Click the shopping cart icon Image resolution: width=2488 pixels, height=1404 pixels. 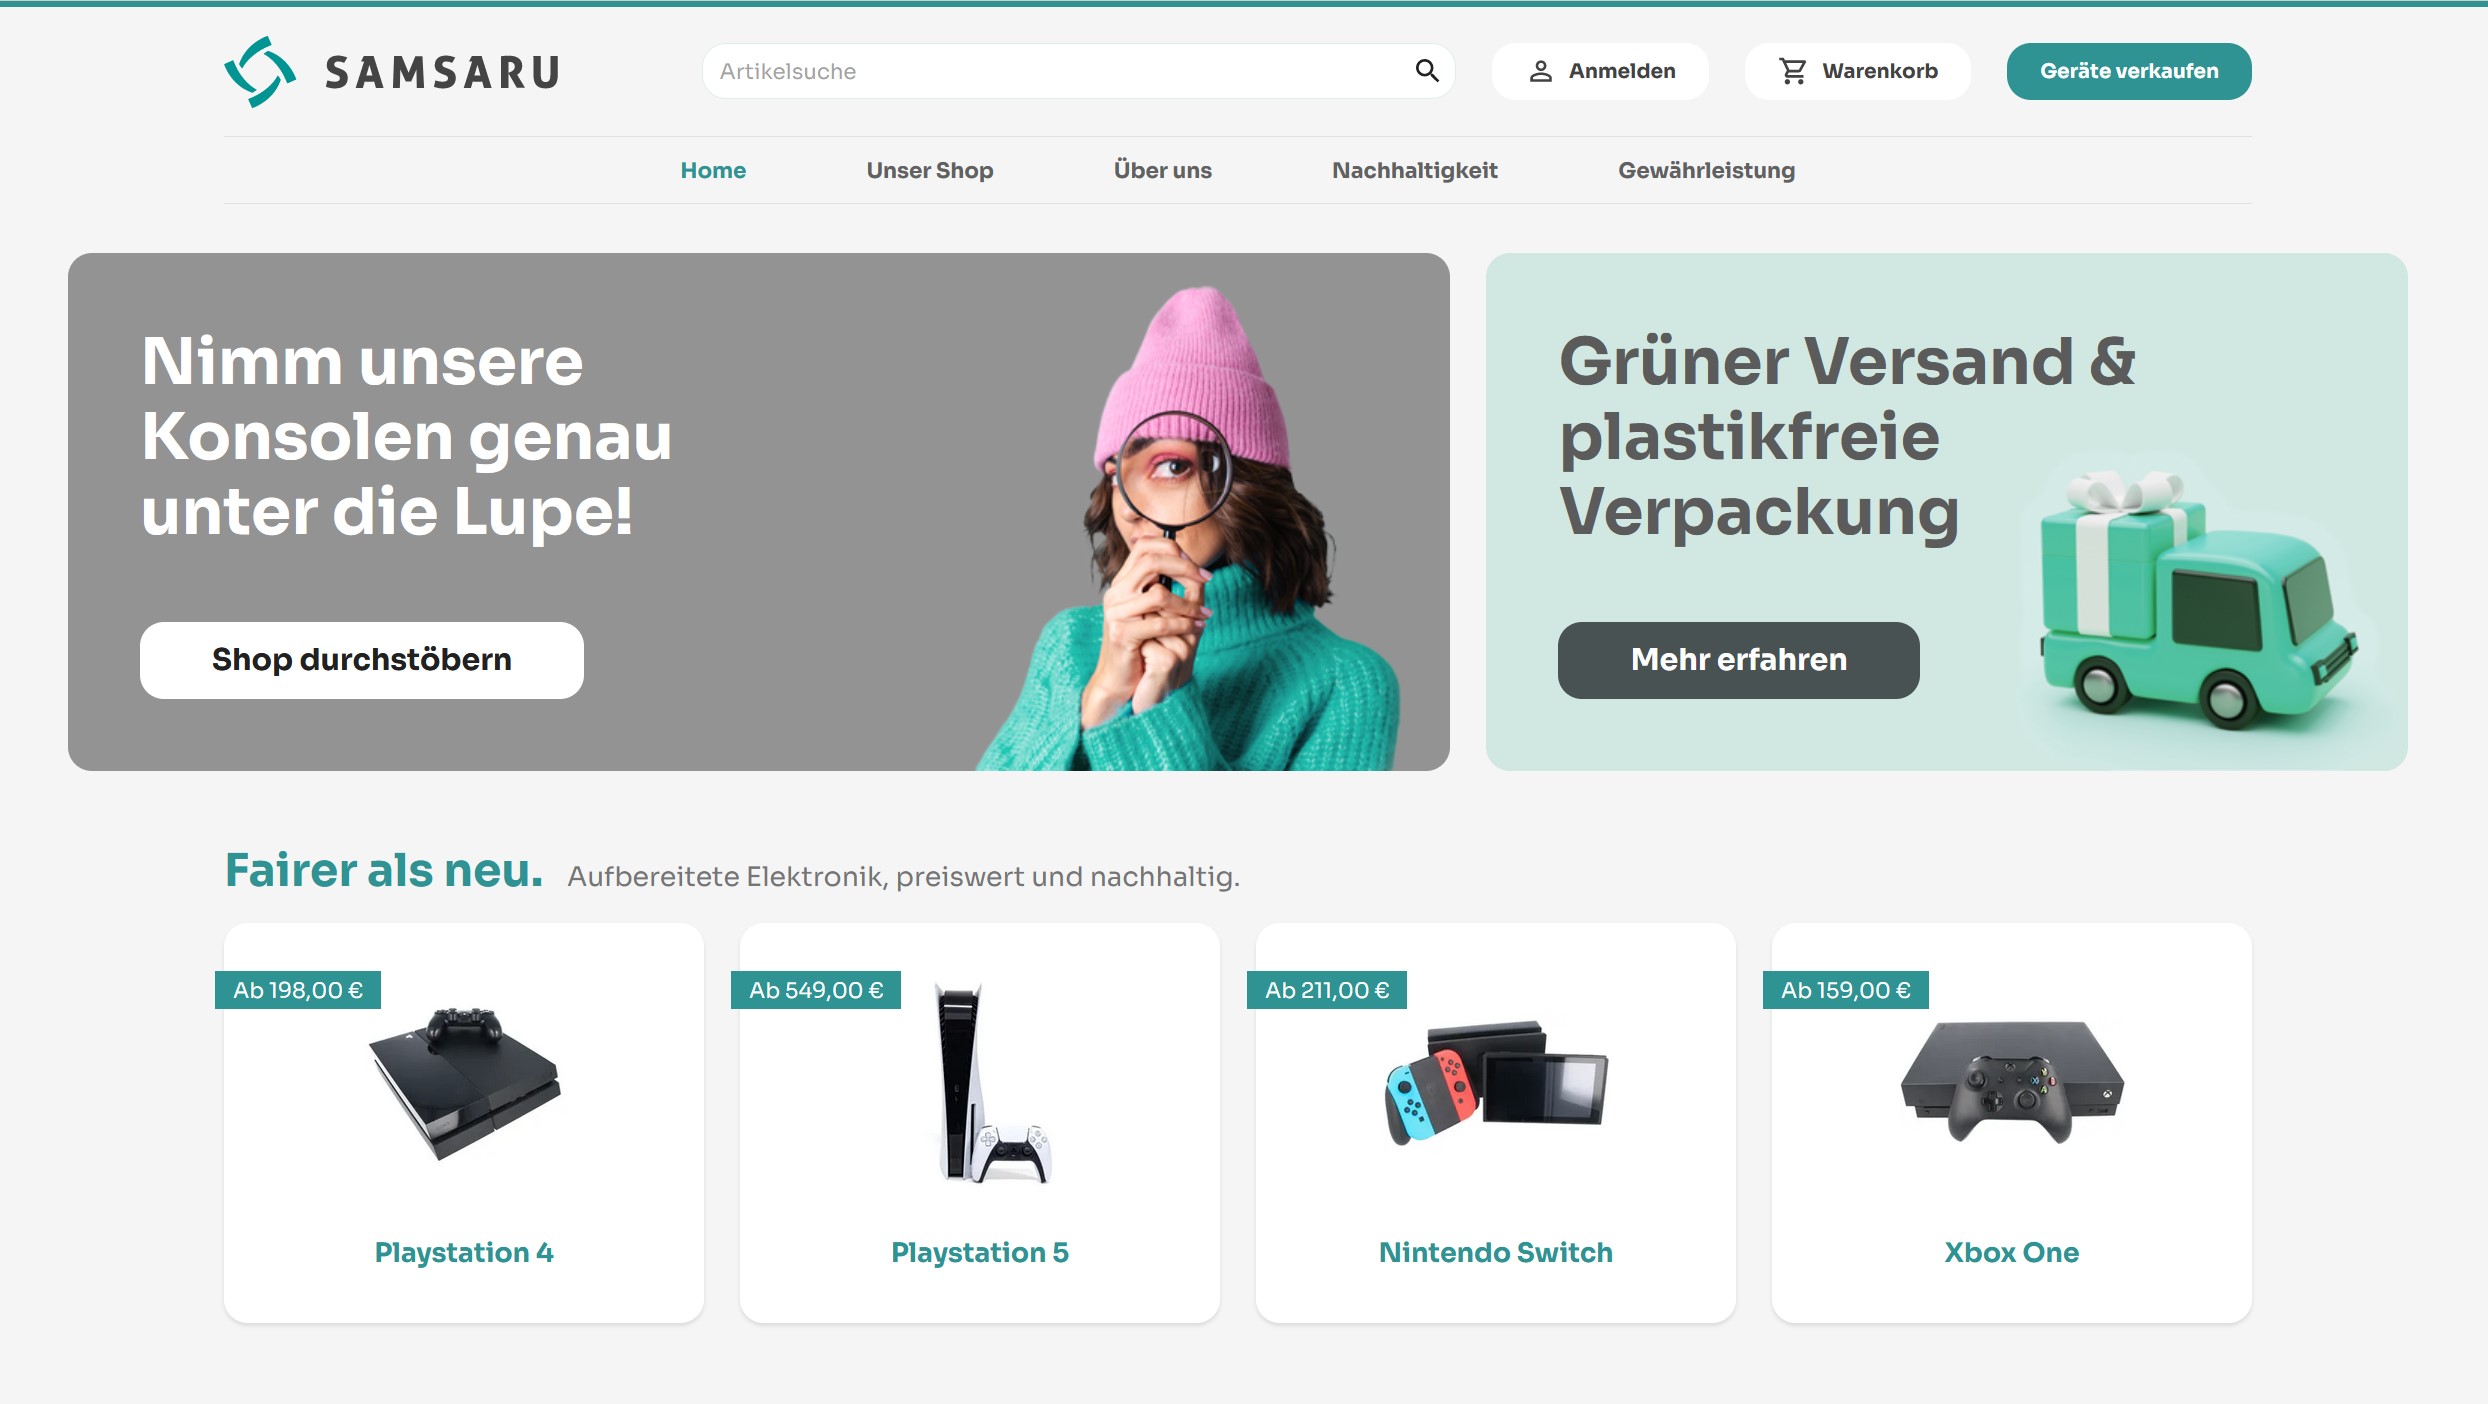1793,71
